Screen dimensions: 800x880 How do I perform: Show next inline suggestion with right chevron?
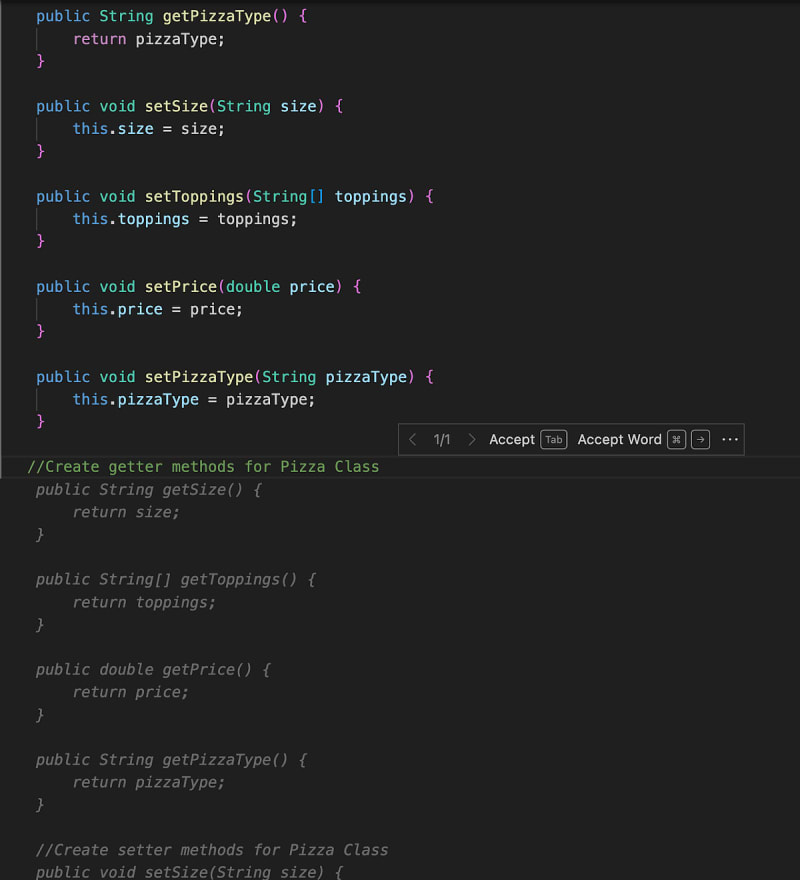tap(472, 440)
